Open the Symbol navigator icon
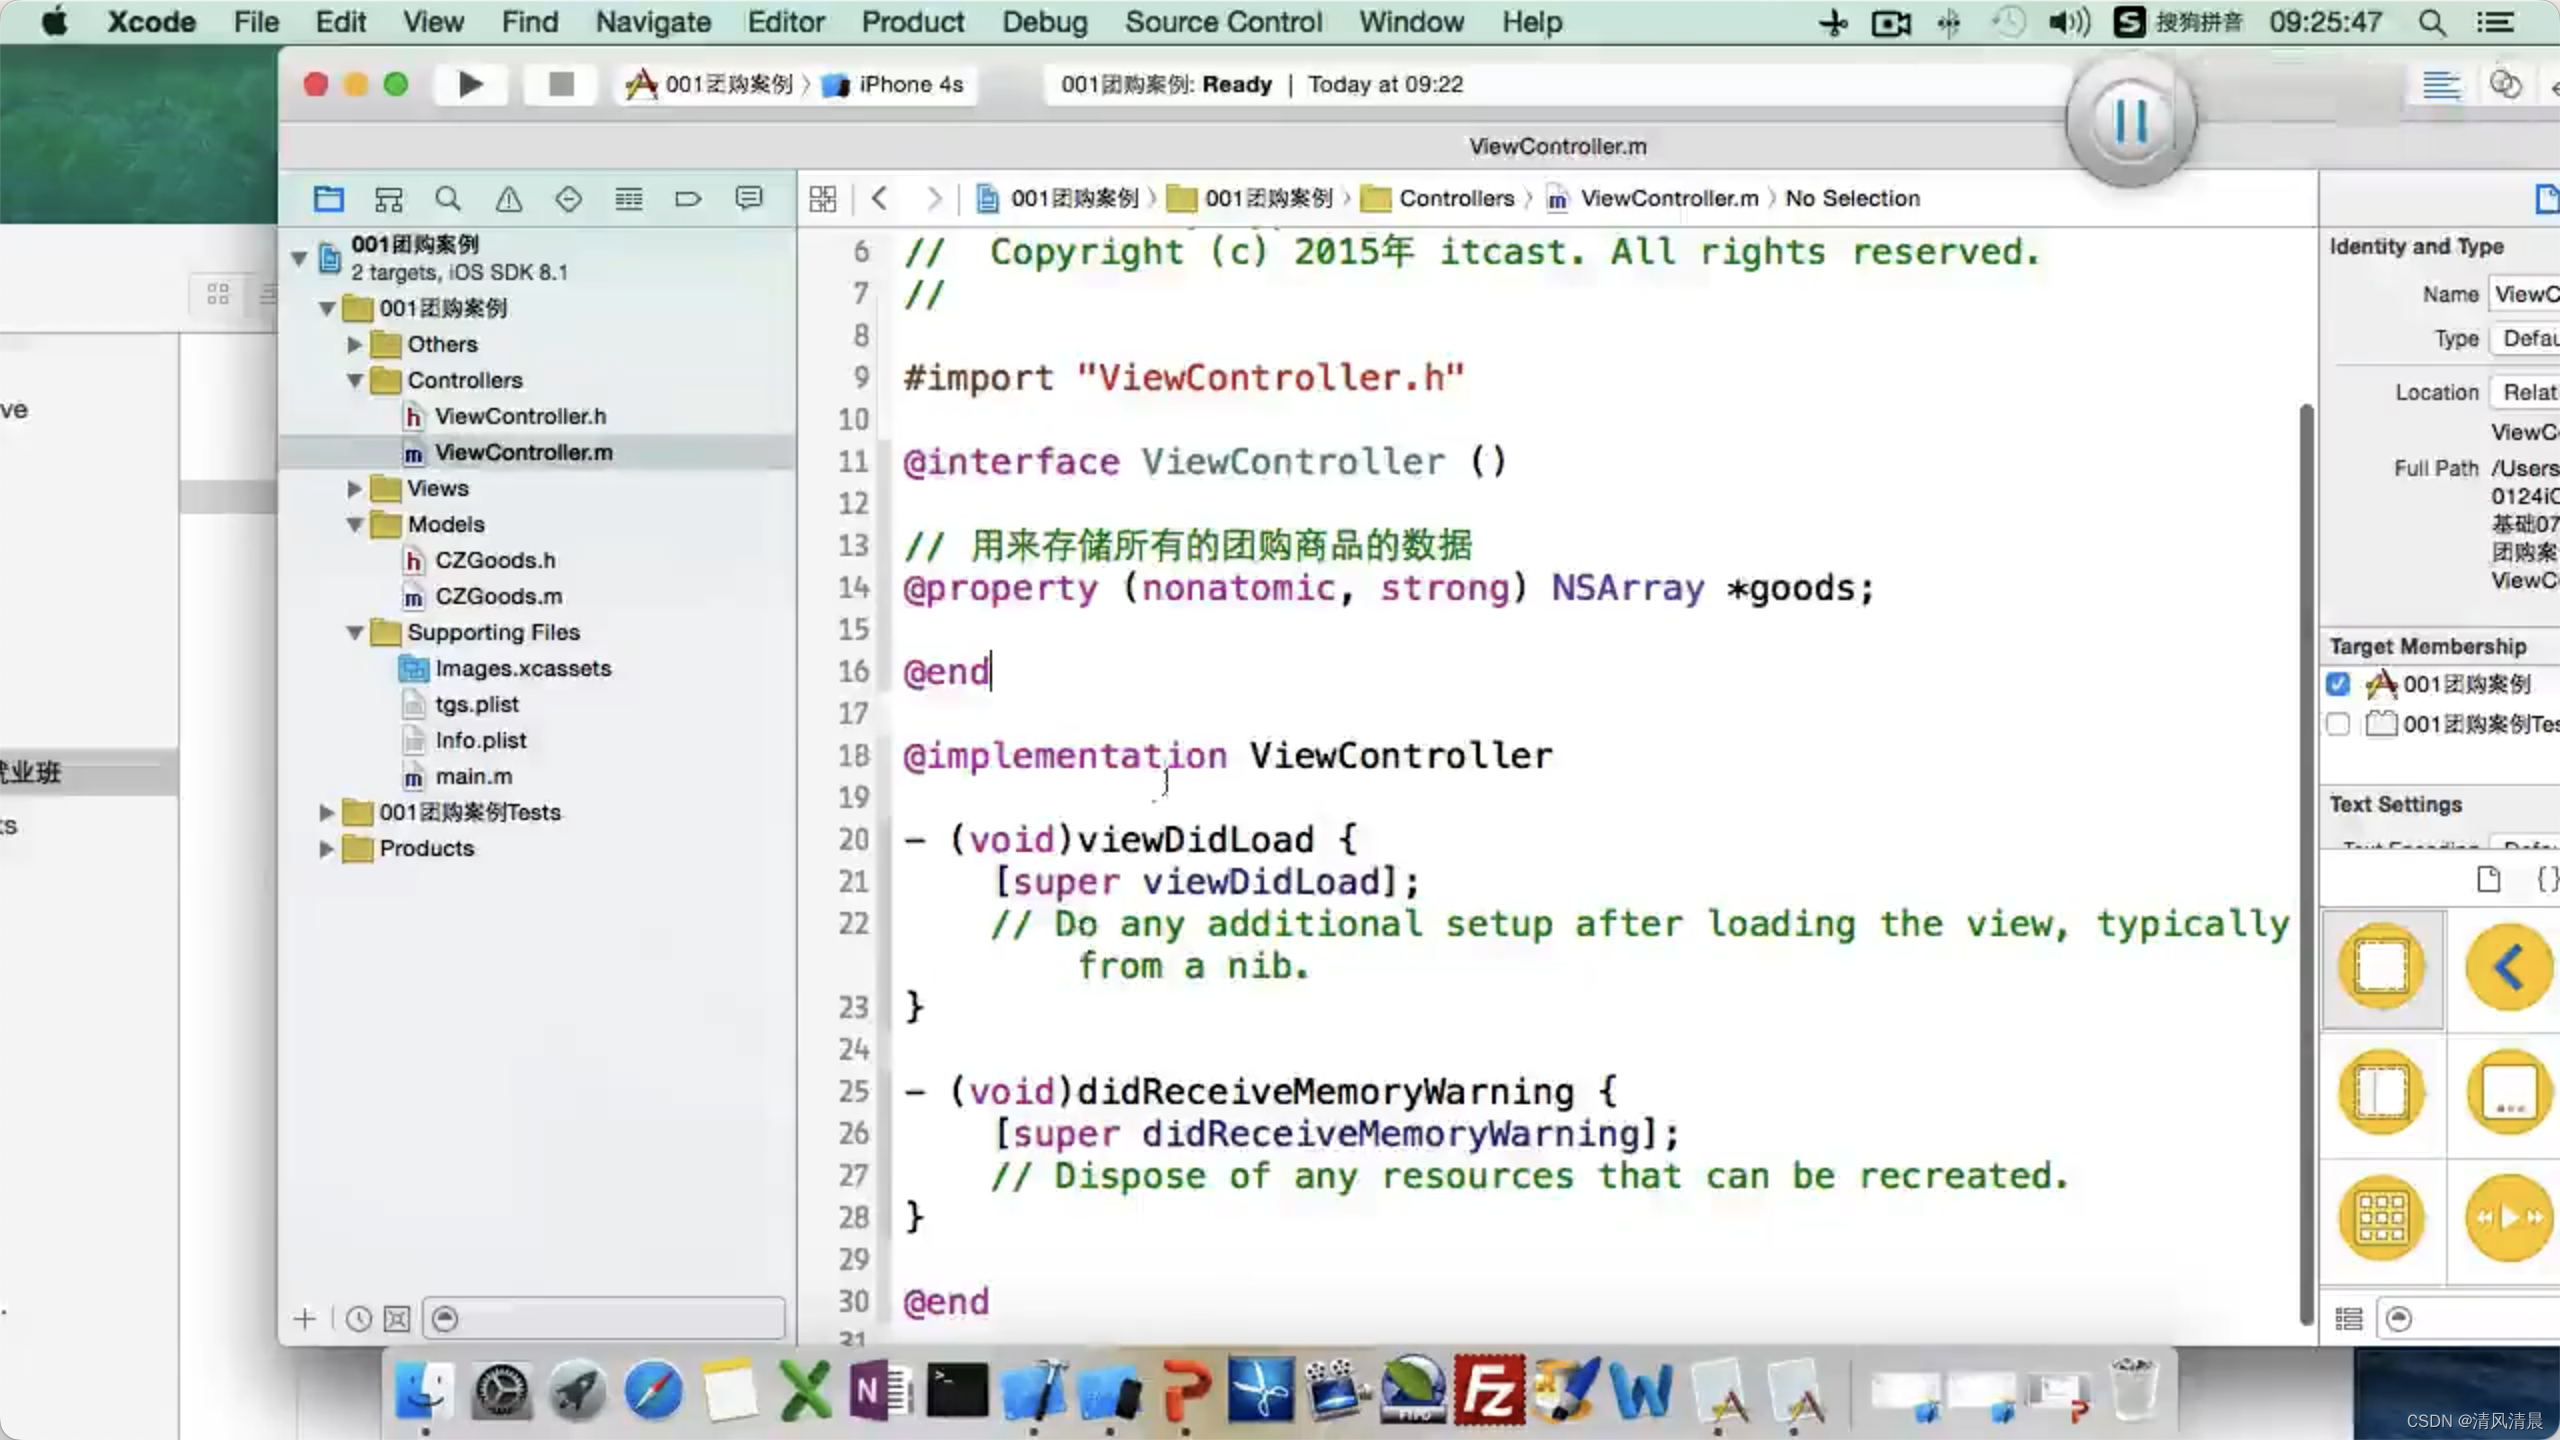The width and height of the screenshot is (2560, 1440). 388,199
